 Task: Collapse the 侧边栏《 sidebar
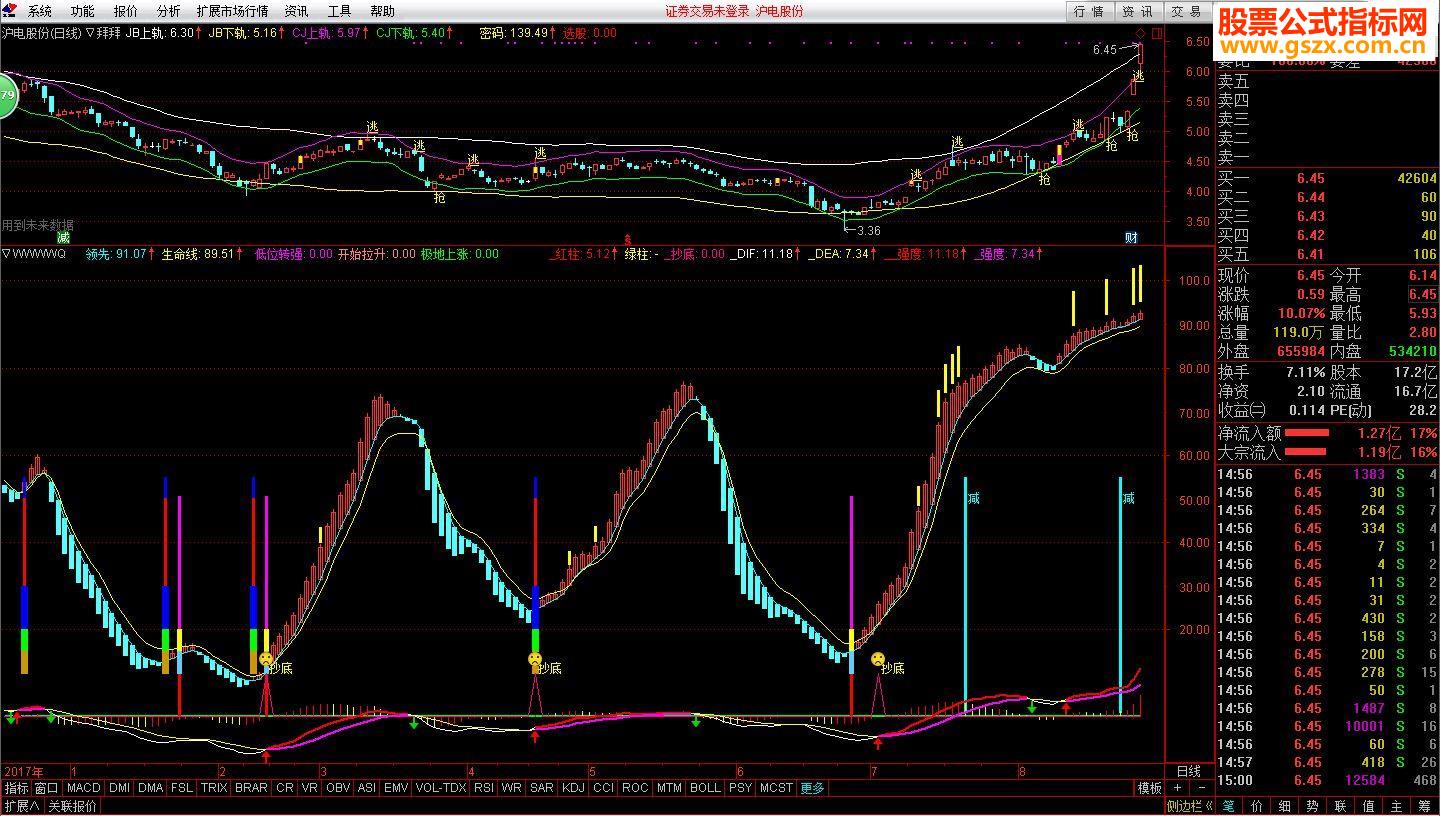(1189, 806)
